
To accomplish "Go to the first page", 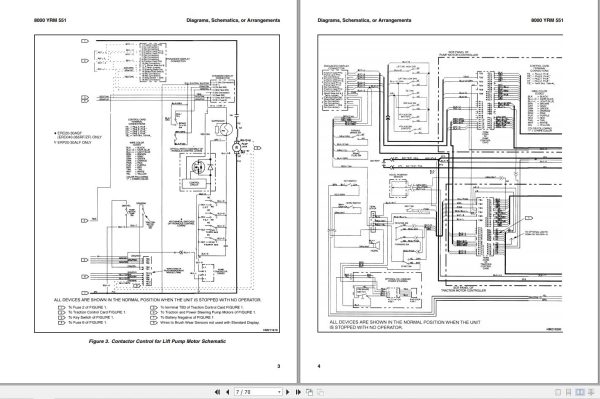I will (x=217, y=392).
